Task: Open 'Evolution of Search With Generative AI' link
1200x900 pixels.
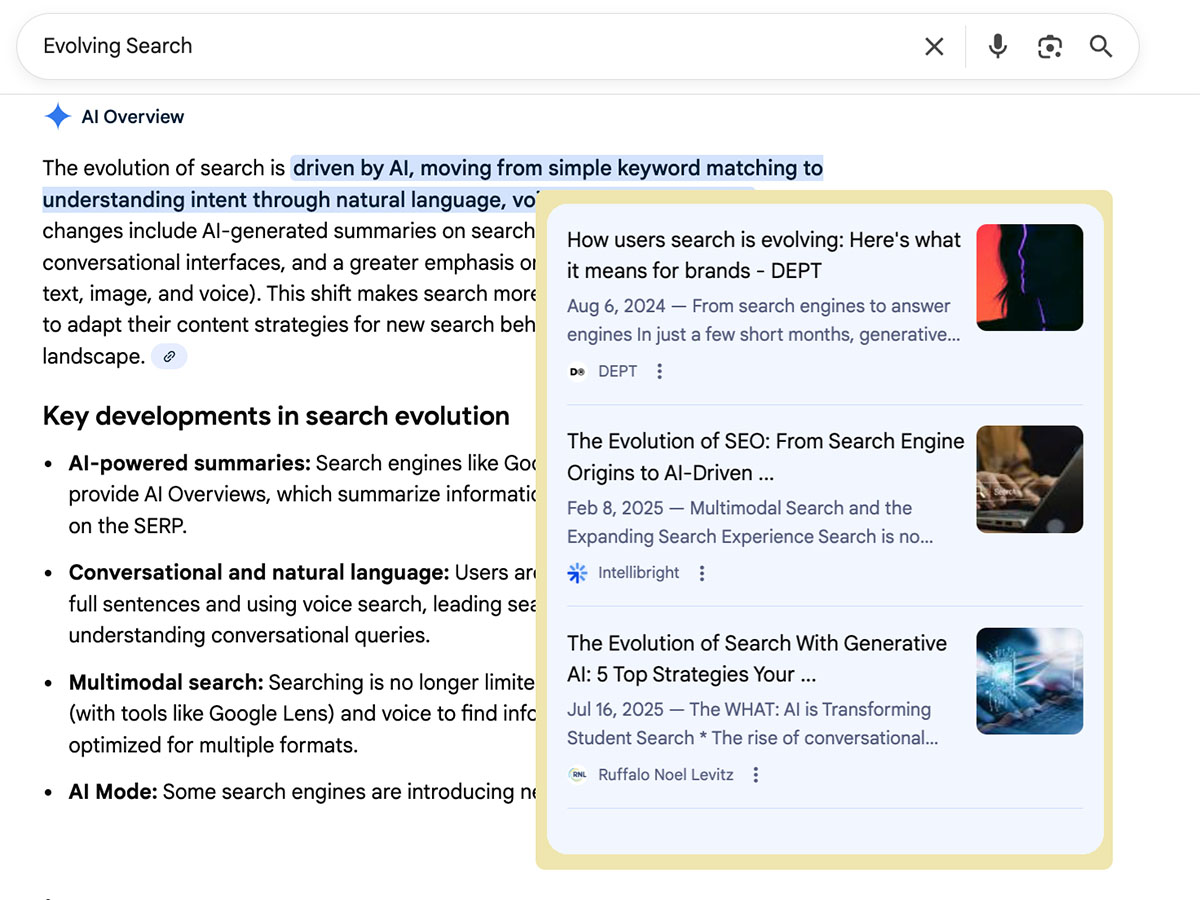Action: tap(756, 658)
